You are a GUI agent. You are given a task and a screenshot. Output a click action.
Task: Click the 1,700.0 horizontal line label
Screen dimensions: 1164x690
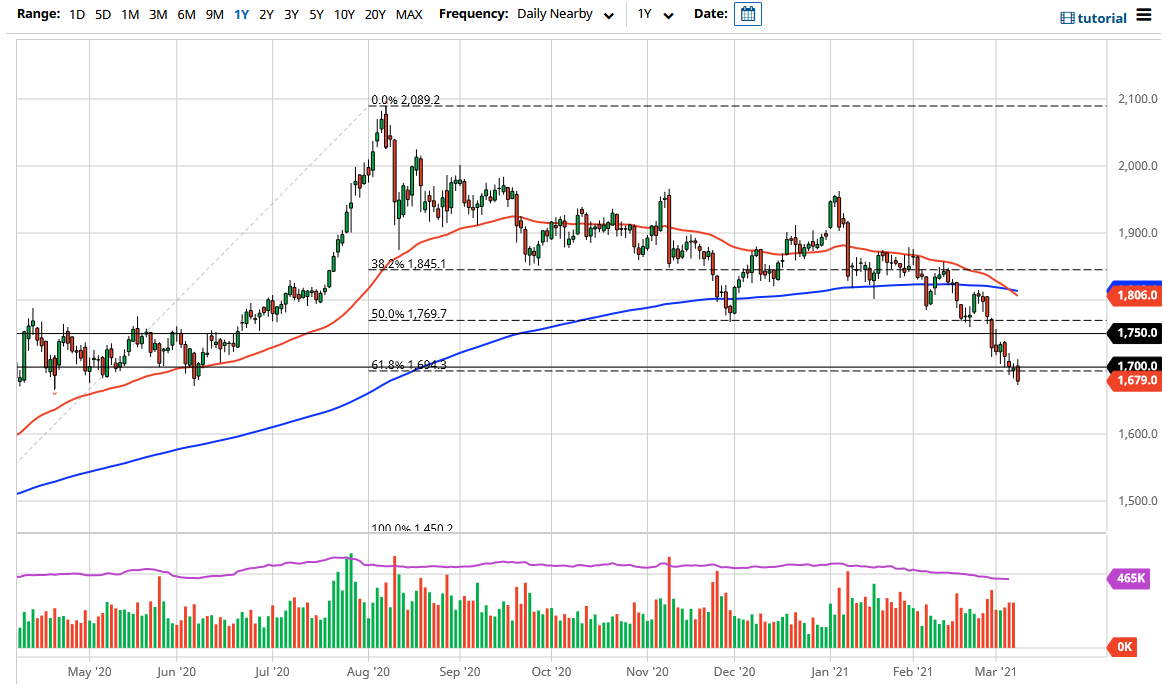point(1135,365)
